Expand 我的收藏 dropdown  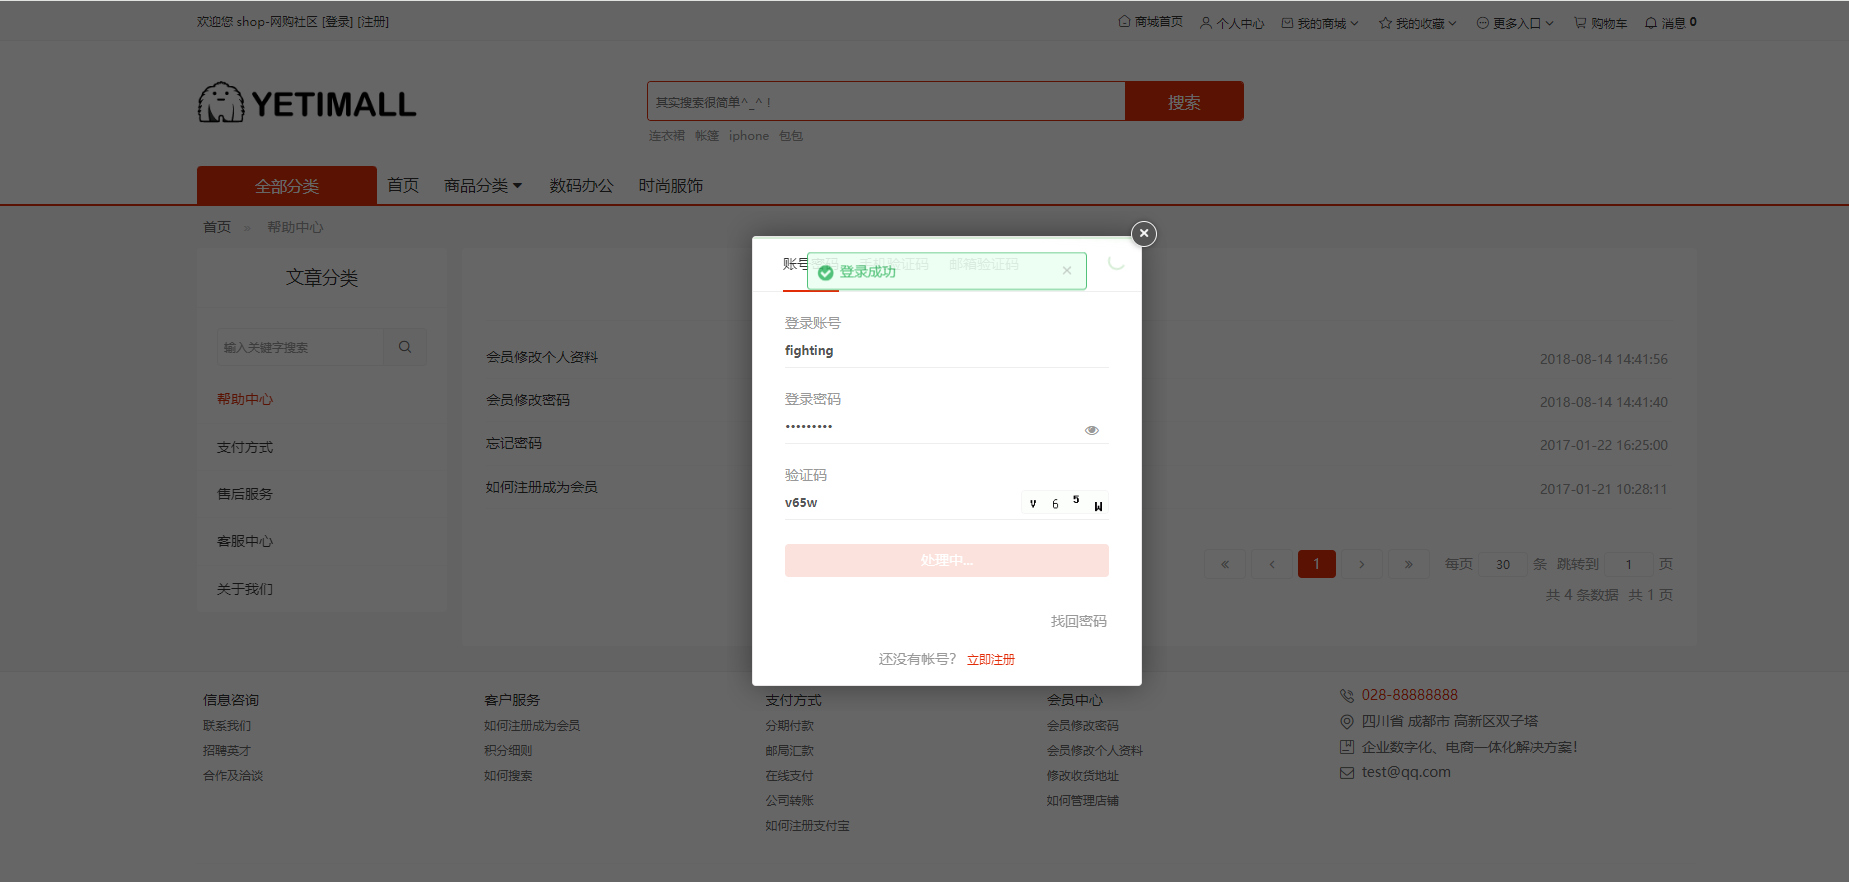point(1417,23)
